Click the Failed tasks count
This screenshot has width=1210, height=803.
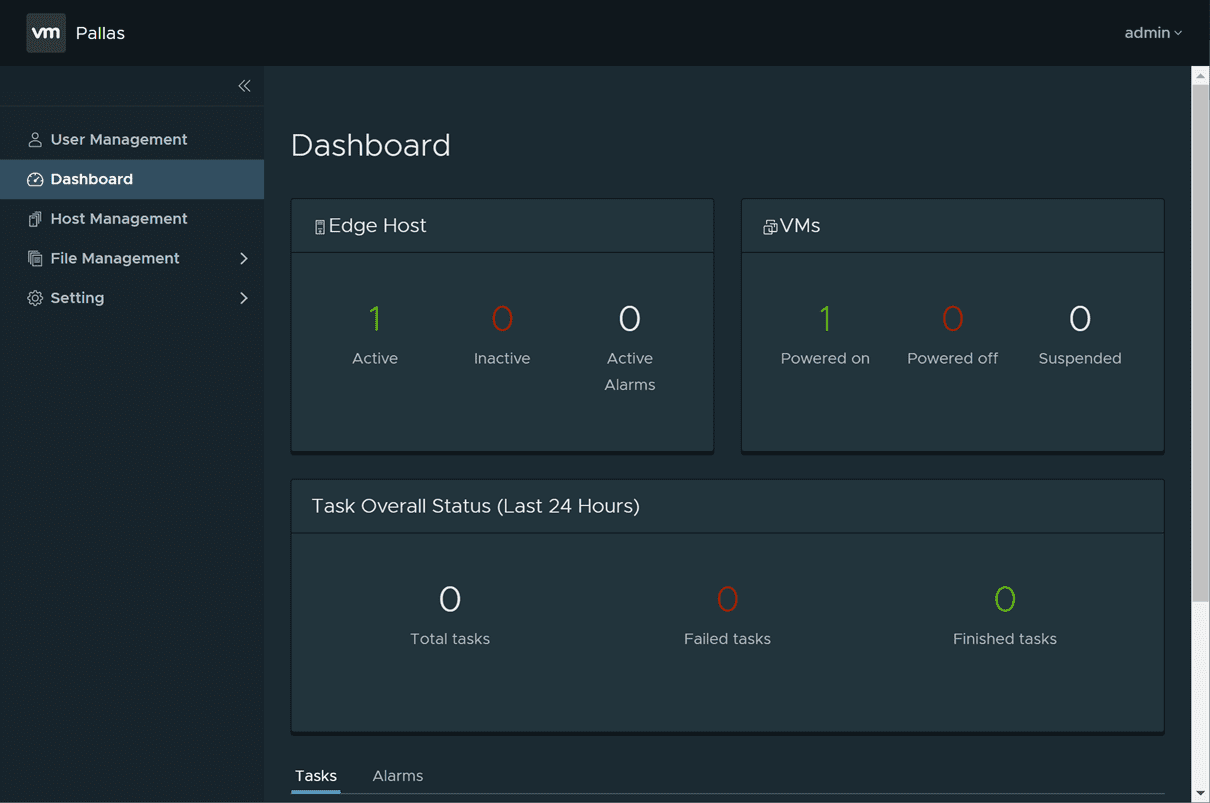coord(727,599)
